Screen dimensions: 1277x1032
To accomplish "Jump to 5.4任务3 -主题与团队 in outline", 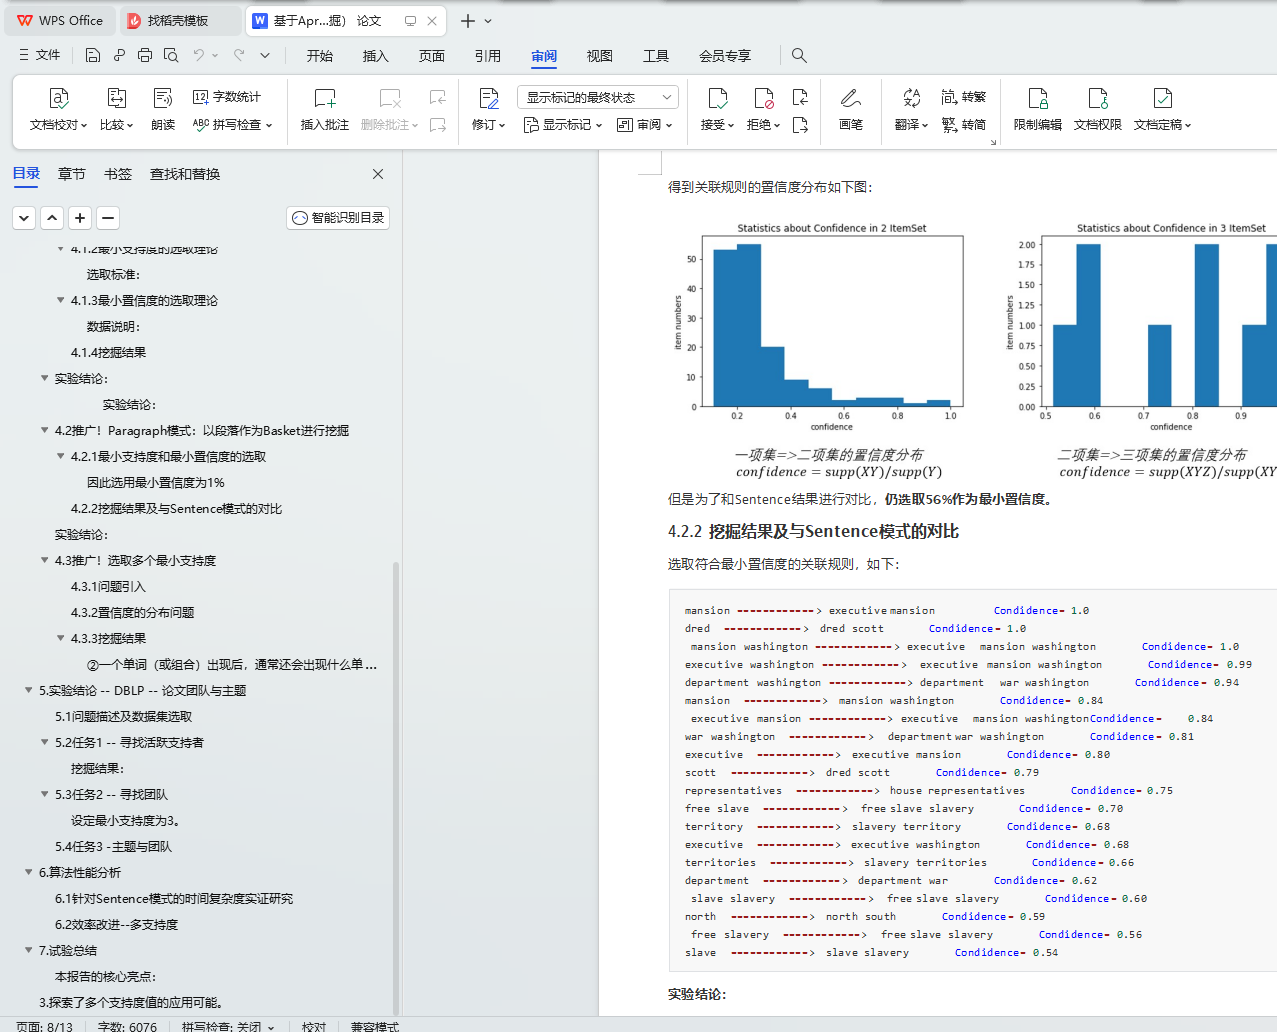I will pyautogui.click(x=113, y=846).
